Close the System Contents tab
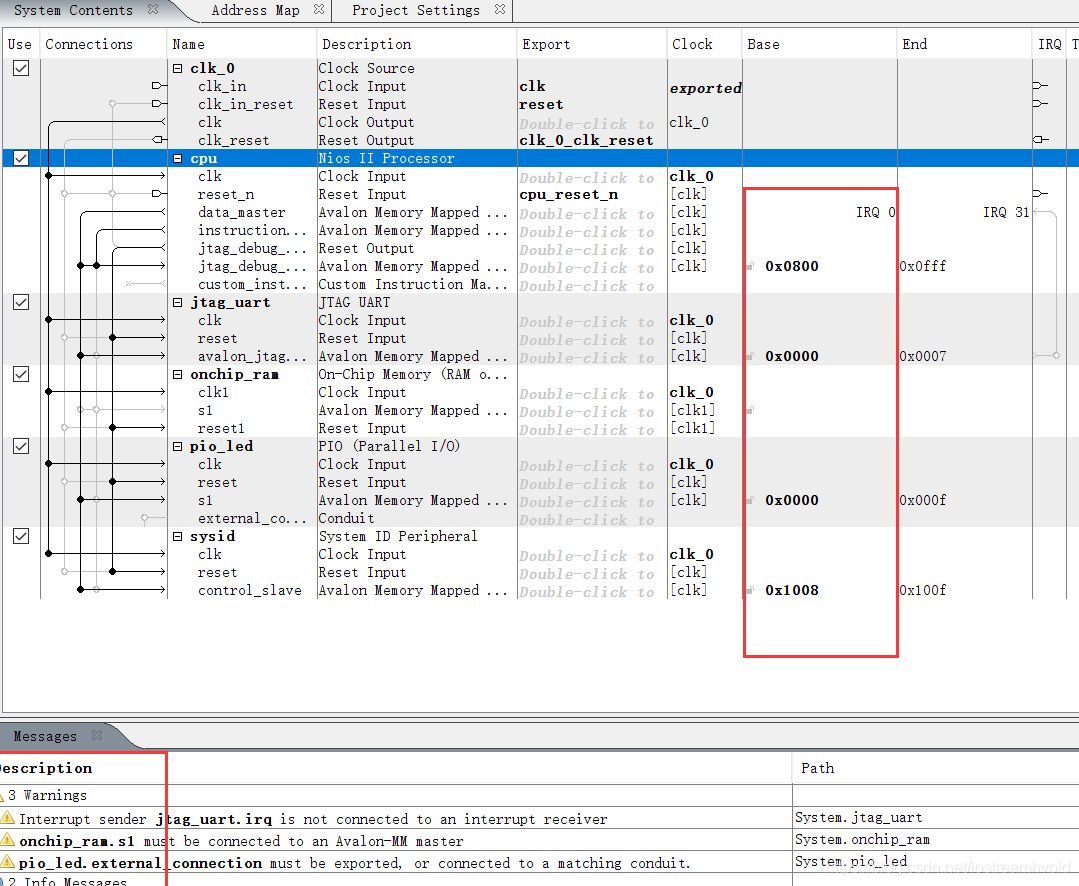The height and width of the screenshot is (886, 1079). pos(153,10)
